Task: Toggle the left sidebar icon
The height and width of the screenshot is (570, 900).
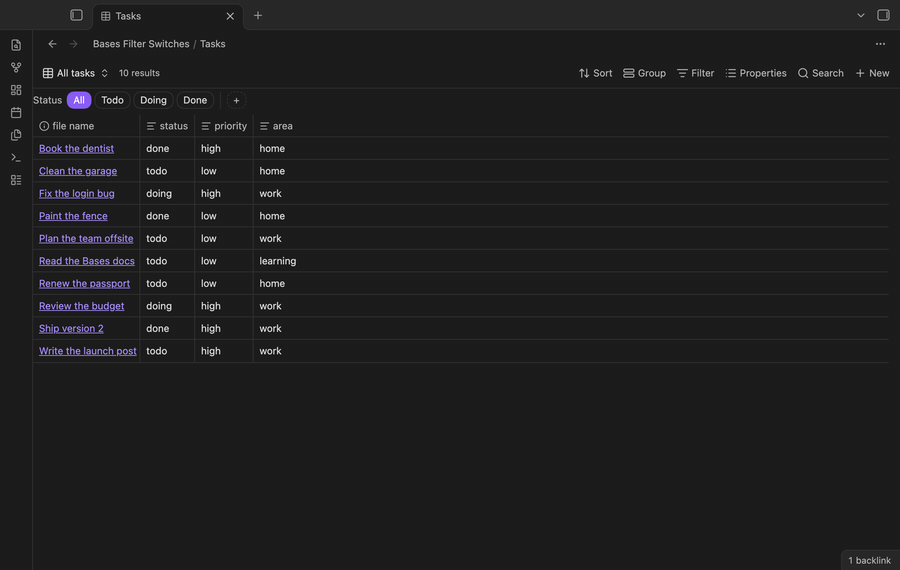Action: pos(76,15)
